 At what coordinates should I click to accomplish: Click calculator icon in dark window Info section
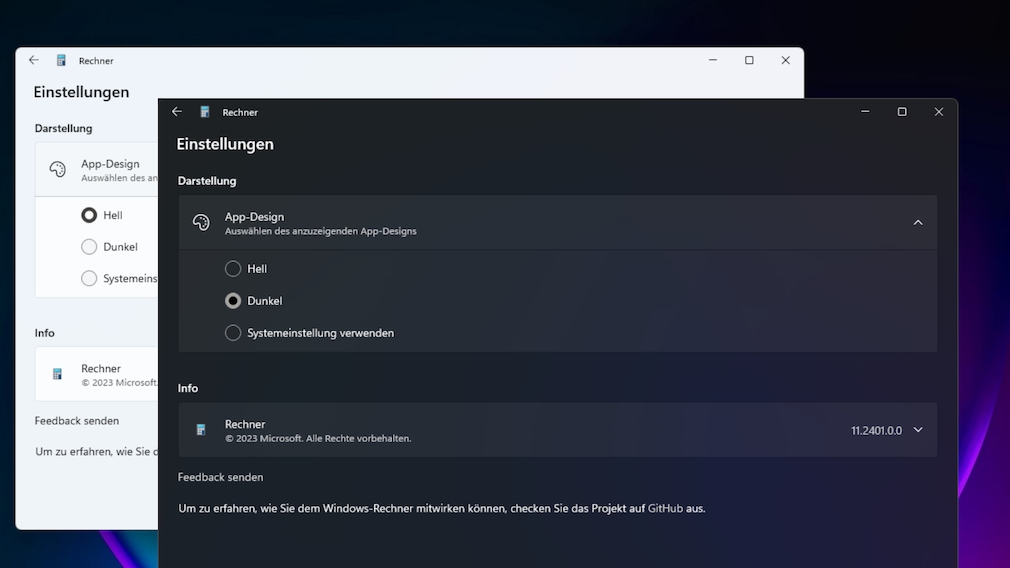click(x=201, y=430)
